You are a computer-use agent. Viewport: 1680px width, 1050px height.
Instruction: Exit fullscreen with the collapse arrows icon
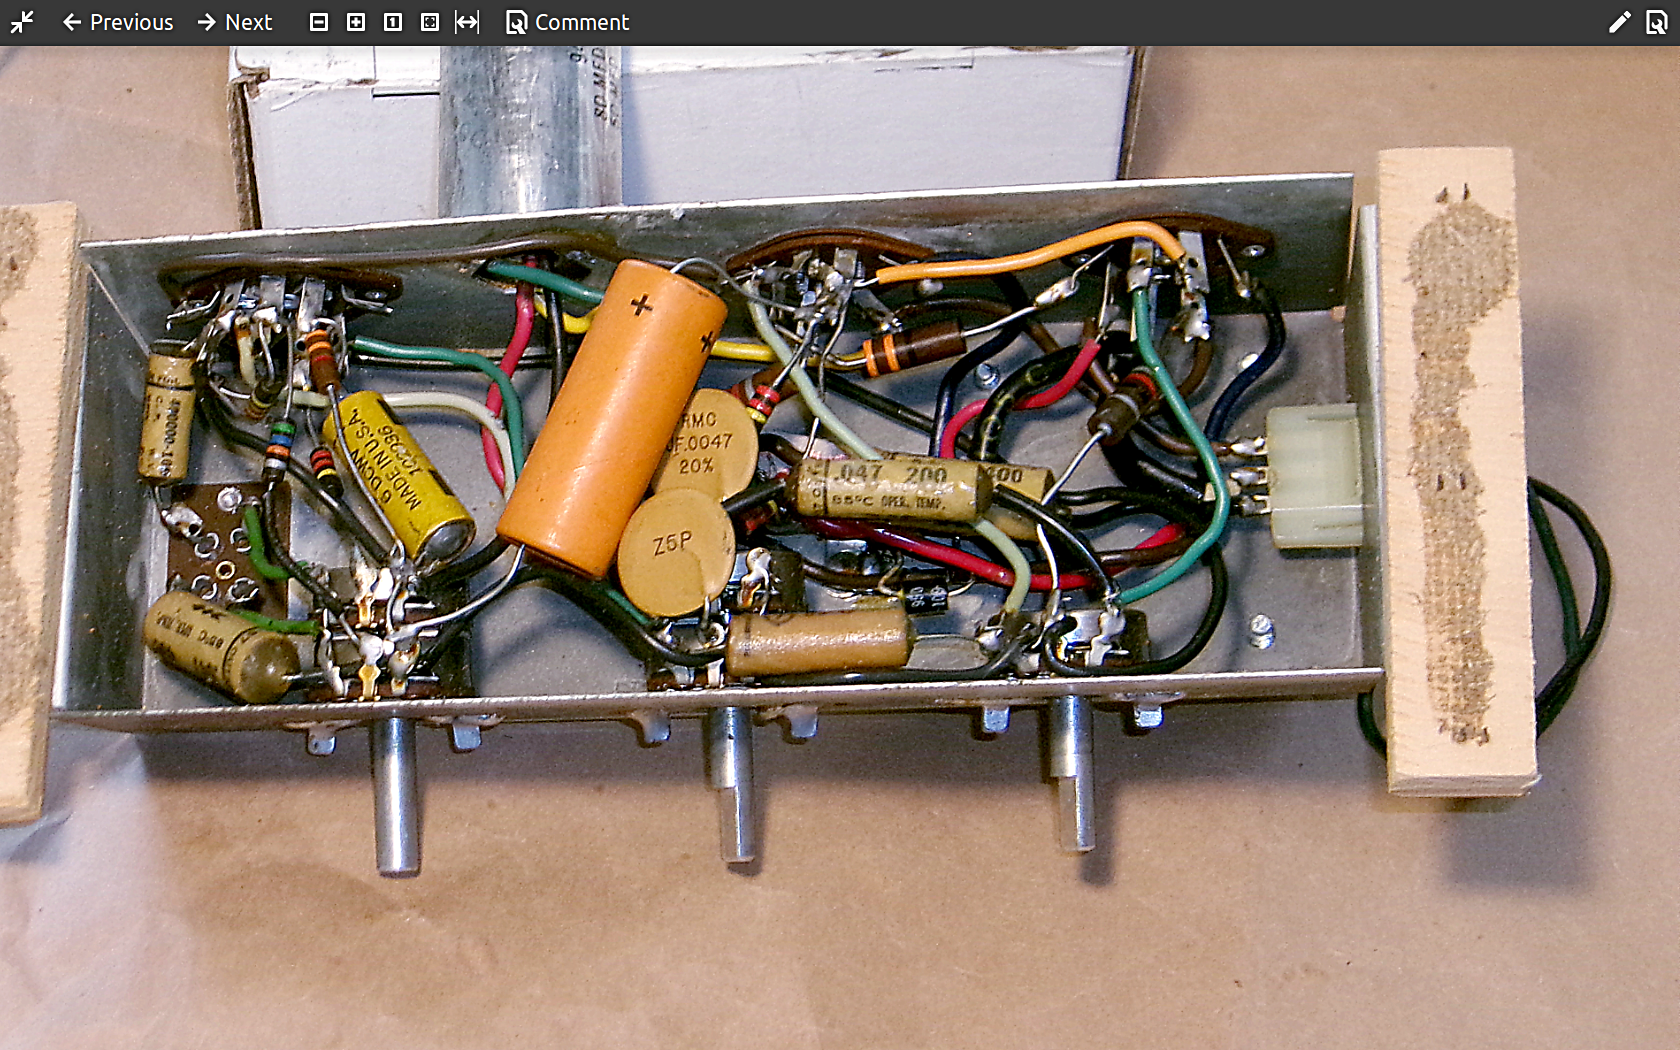[22, 22]
